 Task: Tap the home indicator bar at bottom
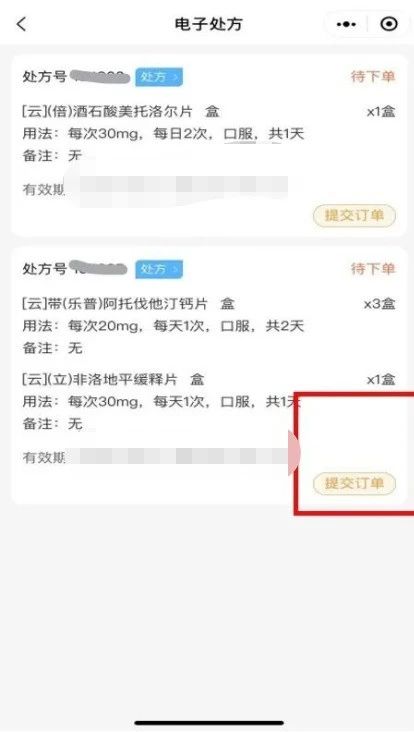(209, 724)
